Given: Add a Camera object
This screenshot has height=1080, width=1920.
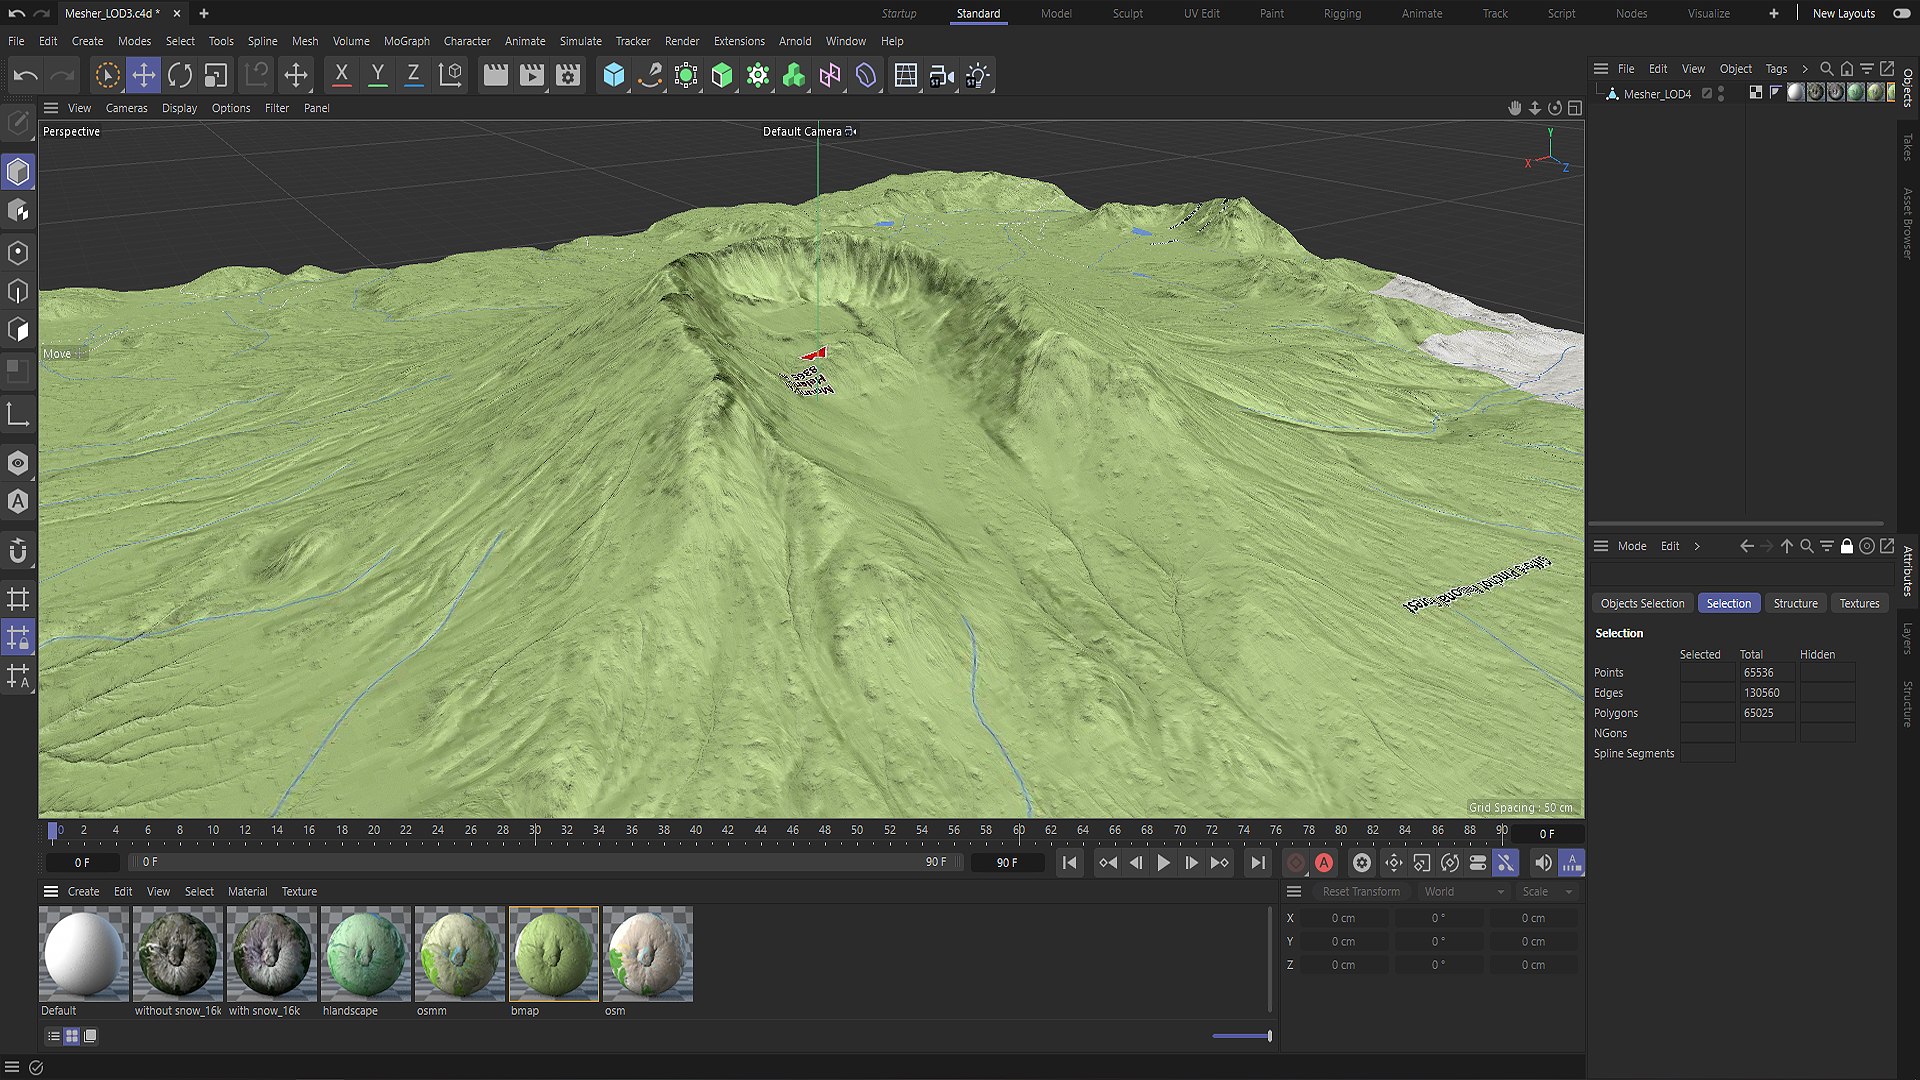Looking at the screenshot, I should [942, 75].
